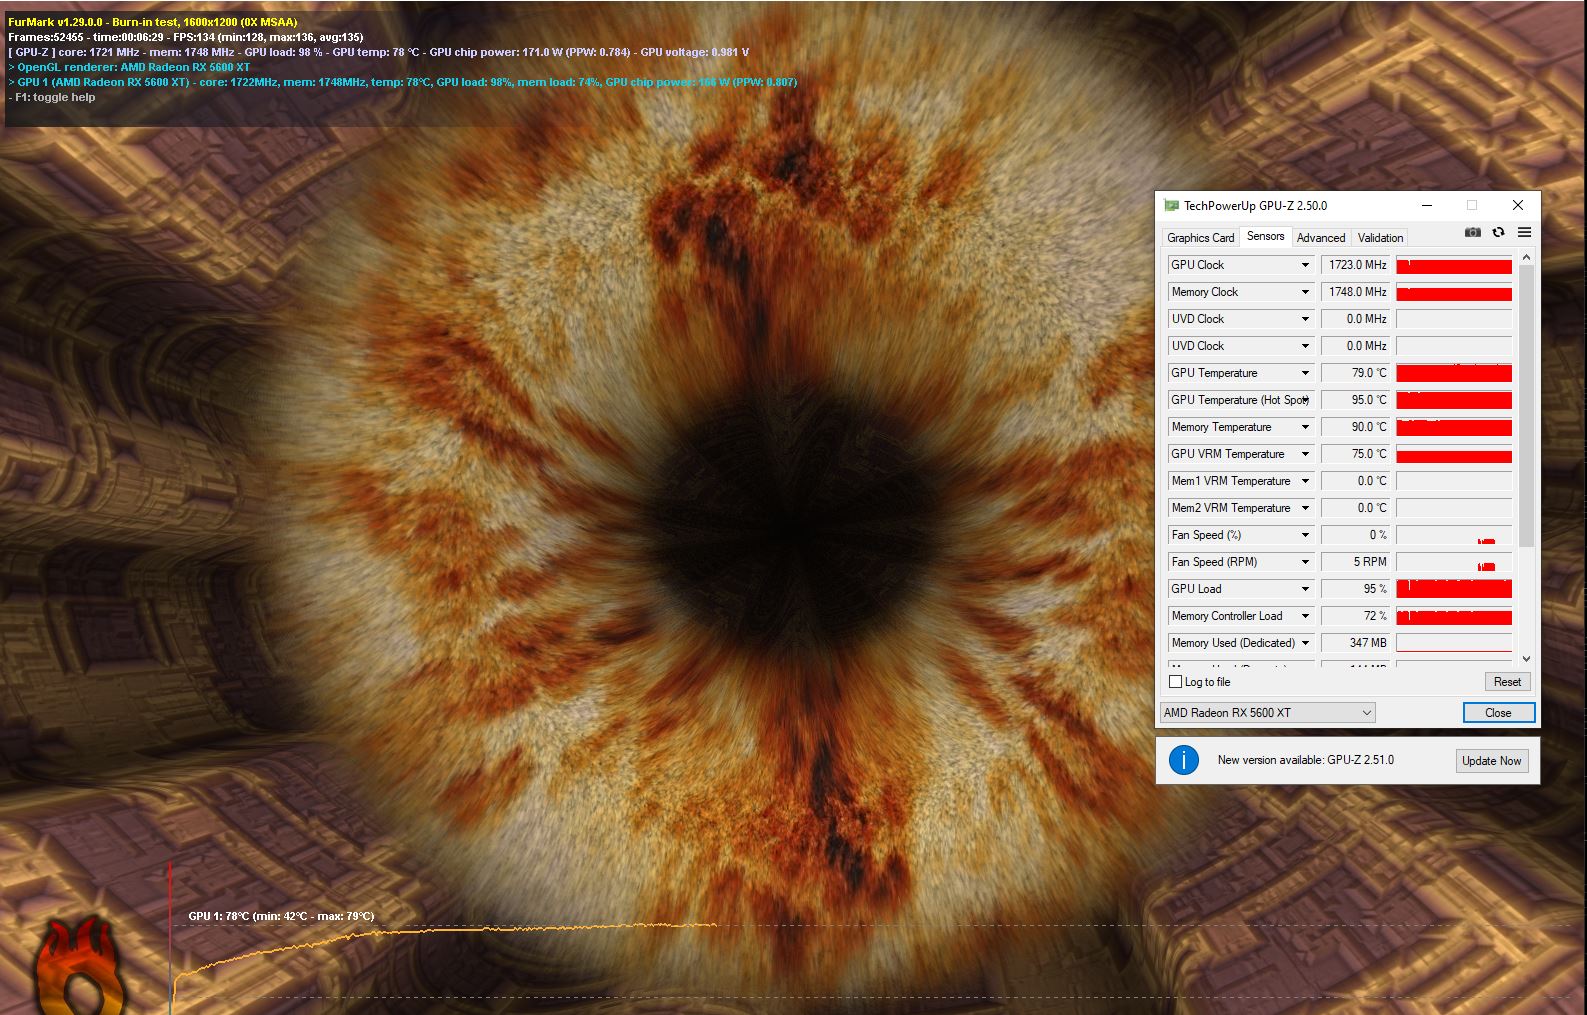Open the GPU Temperature sensor dropdown
Image resolution: width=1587 pixels, height=1015 pixels.
pos(1305,373)
